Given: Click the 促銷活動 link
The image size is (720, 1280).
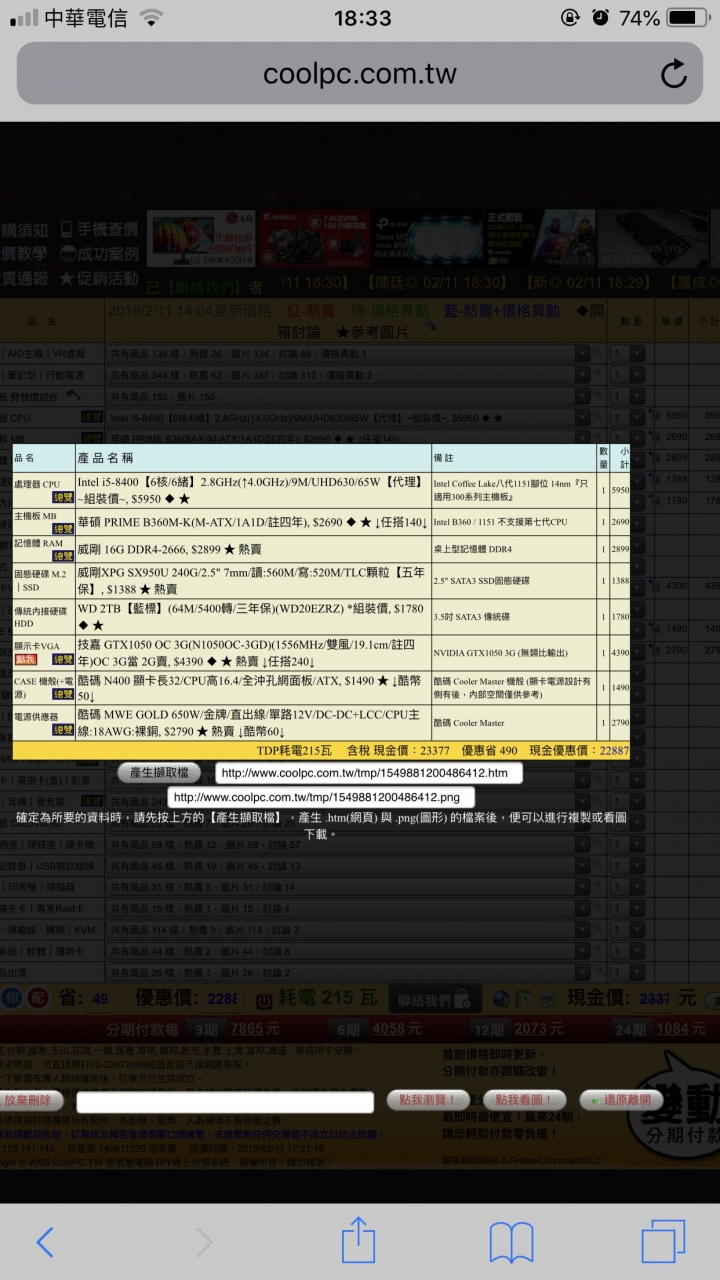Looking at the screenshot, I should click(x=99, y=278).
